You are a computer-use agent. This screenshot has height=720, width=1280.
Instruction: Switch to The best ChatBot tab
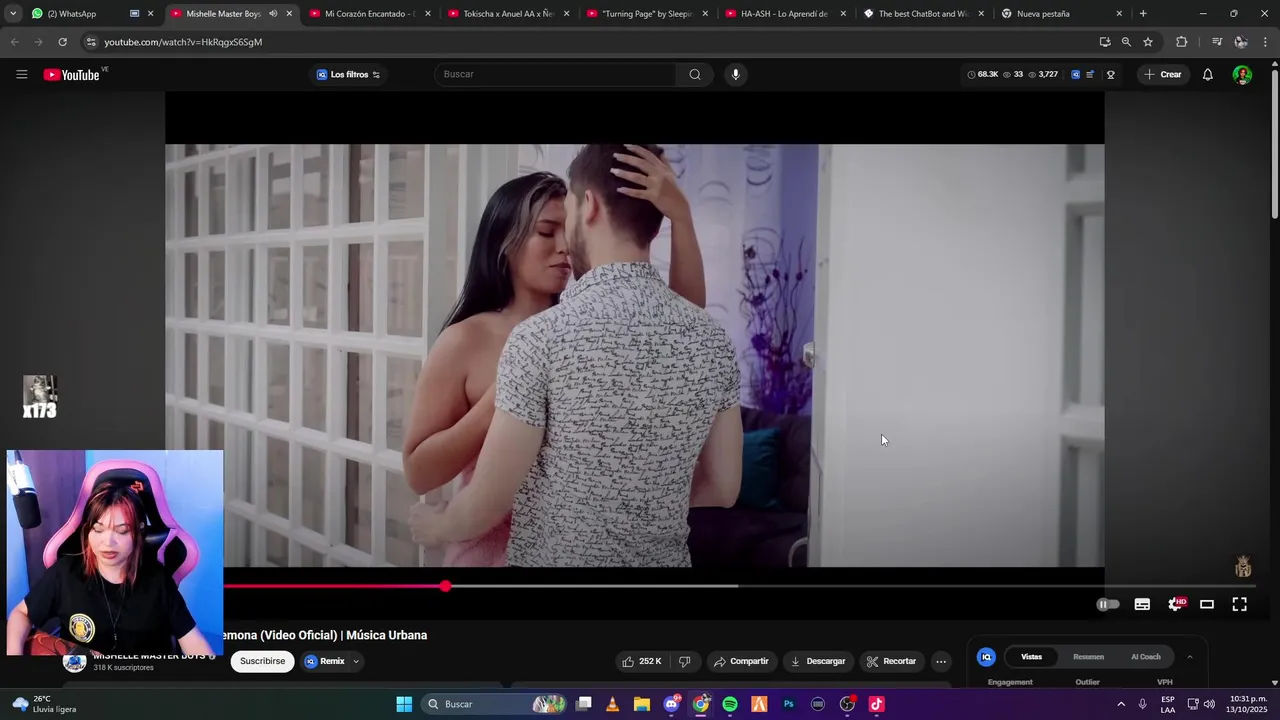point(924,14)
